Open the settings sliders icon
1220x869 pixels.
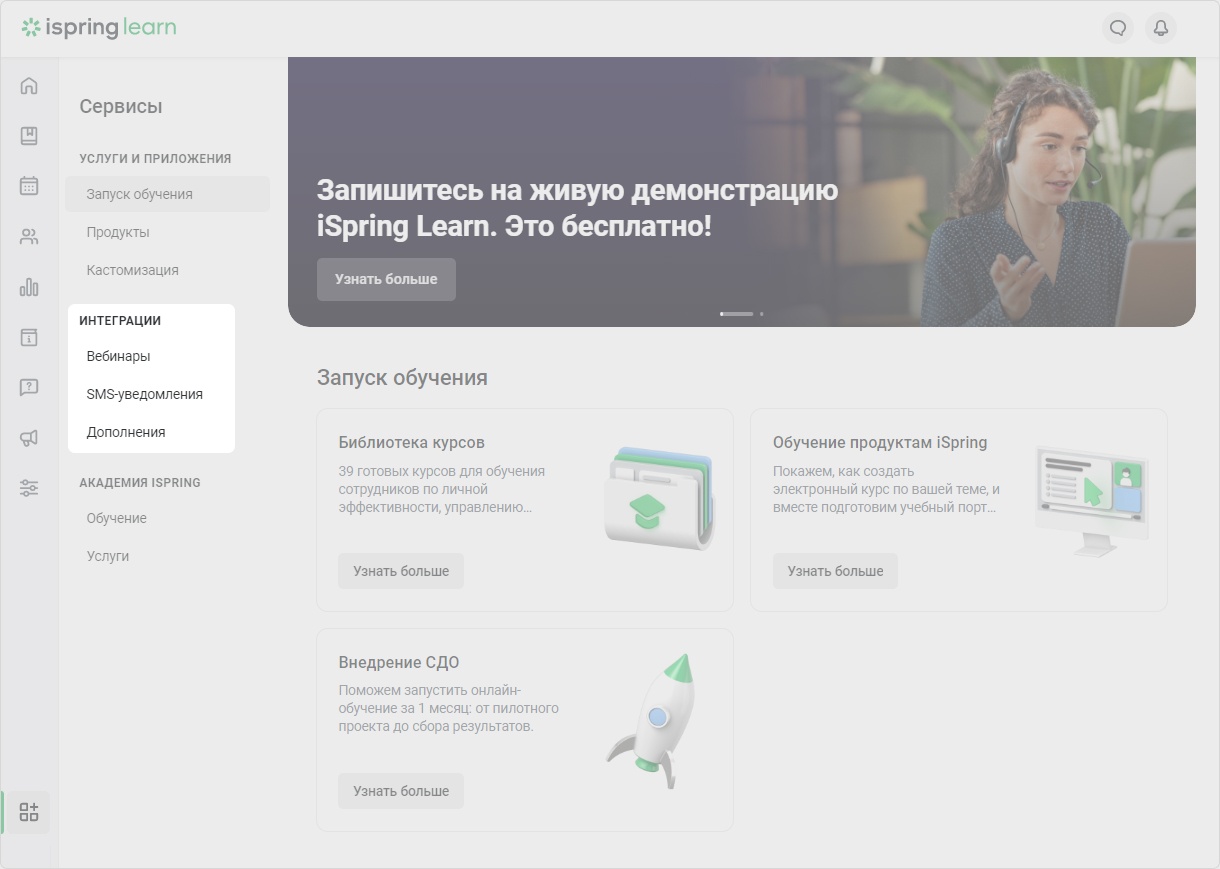pyautogui.click(x=29, y=488)
